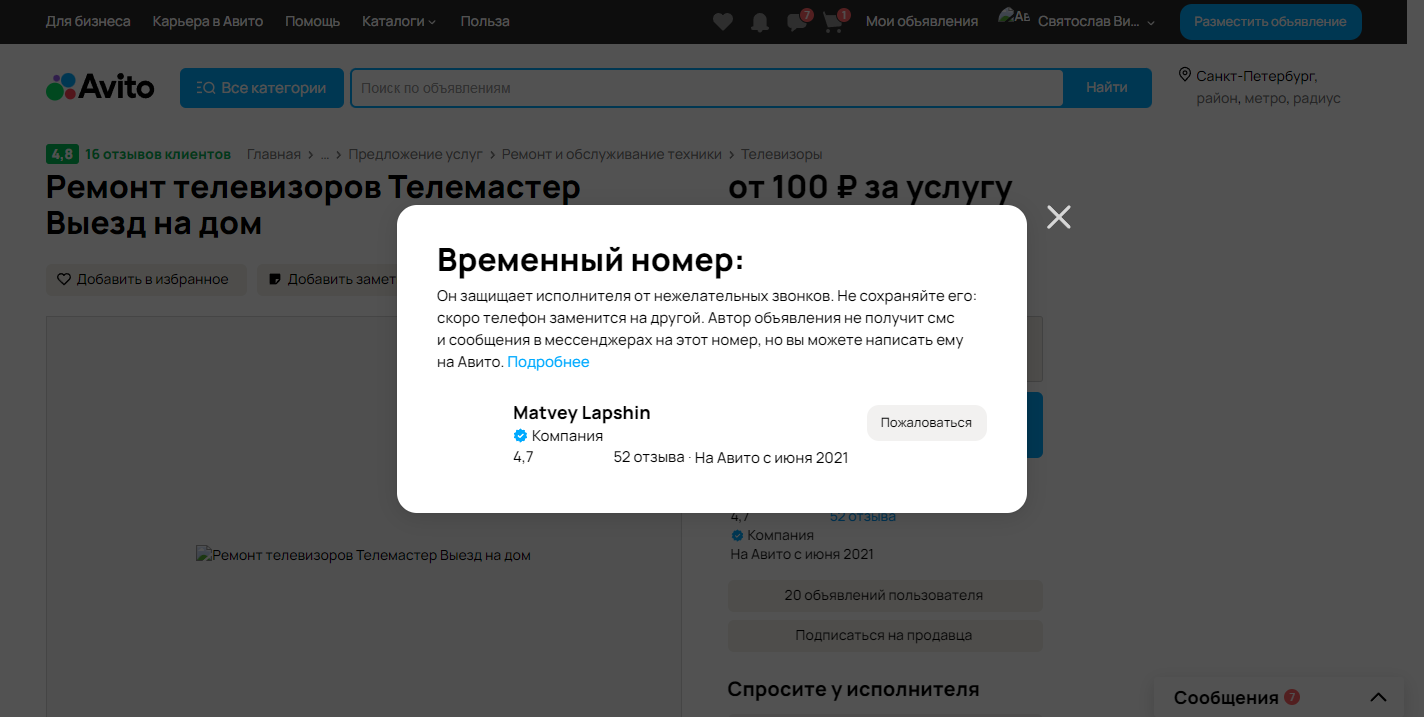Expand the breadcrumb ellipsis

(x=324, y=154)
